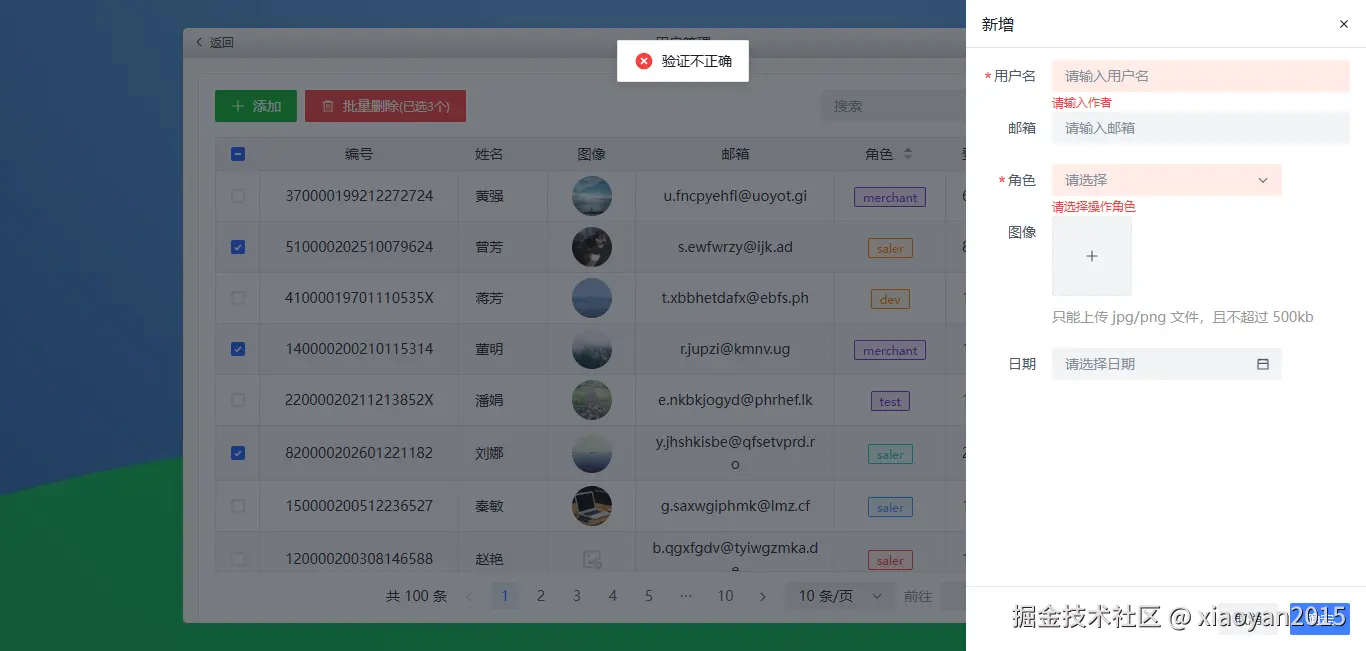
Task: Go to pagination page 10
Action: click(725, 596)
